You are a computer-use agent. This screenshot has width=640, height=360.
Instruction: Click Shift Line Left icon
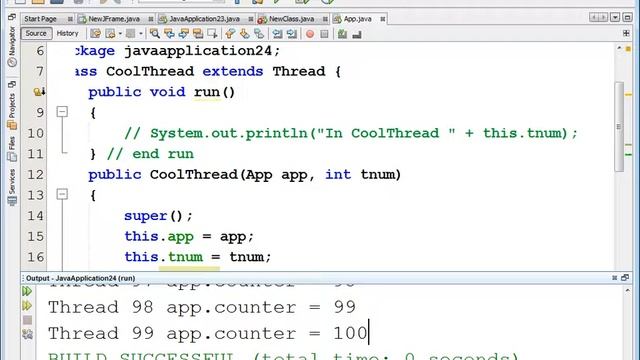277,33
